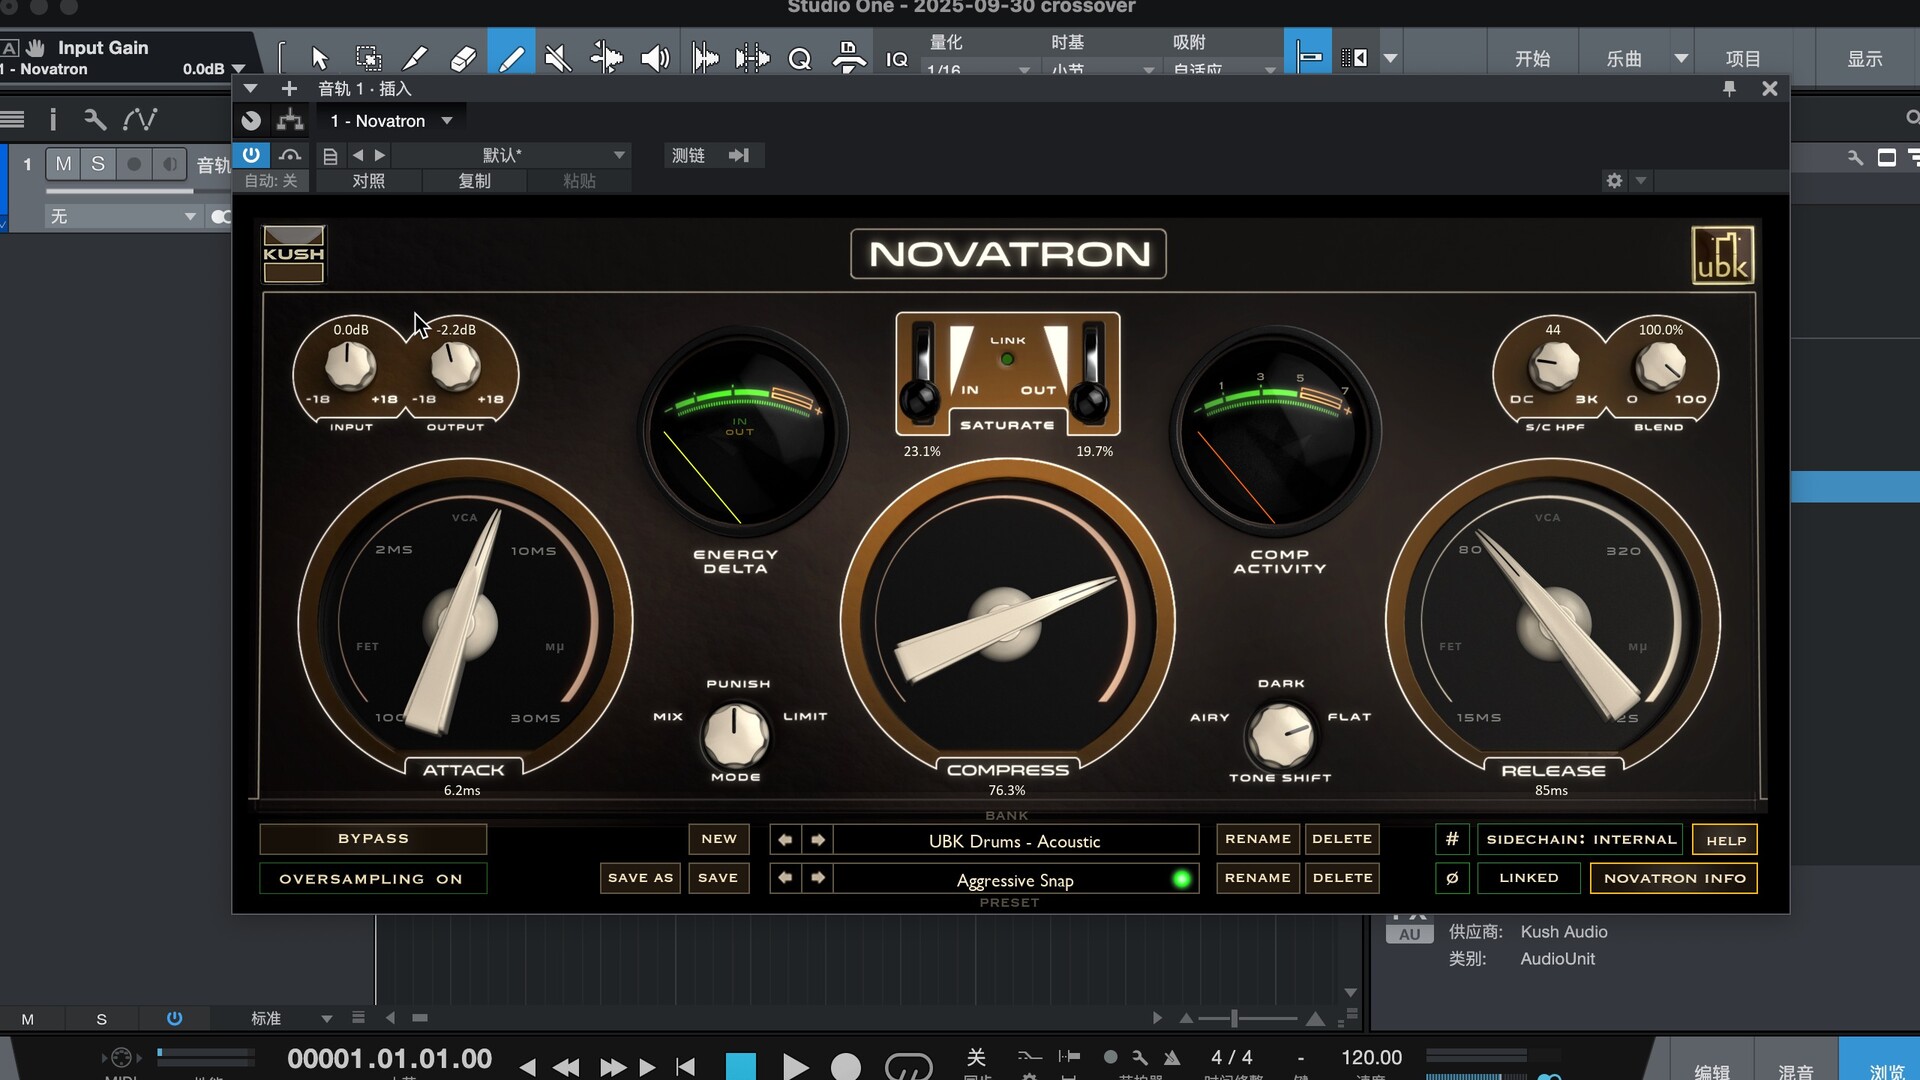Click the Save As preset button

[x=640, y=878]
